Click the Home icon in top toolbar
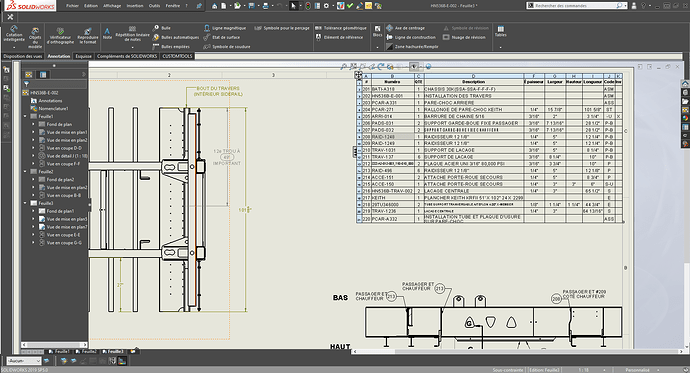This screenshot has height=373, width=690. (x=214, y=6)
